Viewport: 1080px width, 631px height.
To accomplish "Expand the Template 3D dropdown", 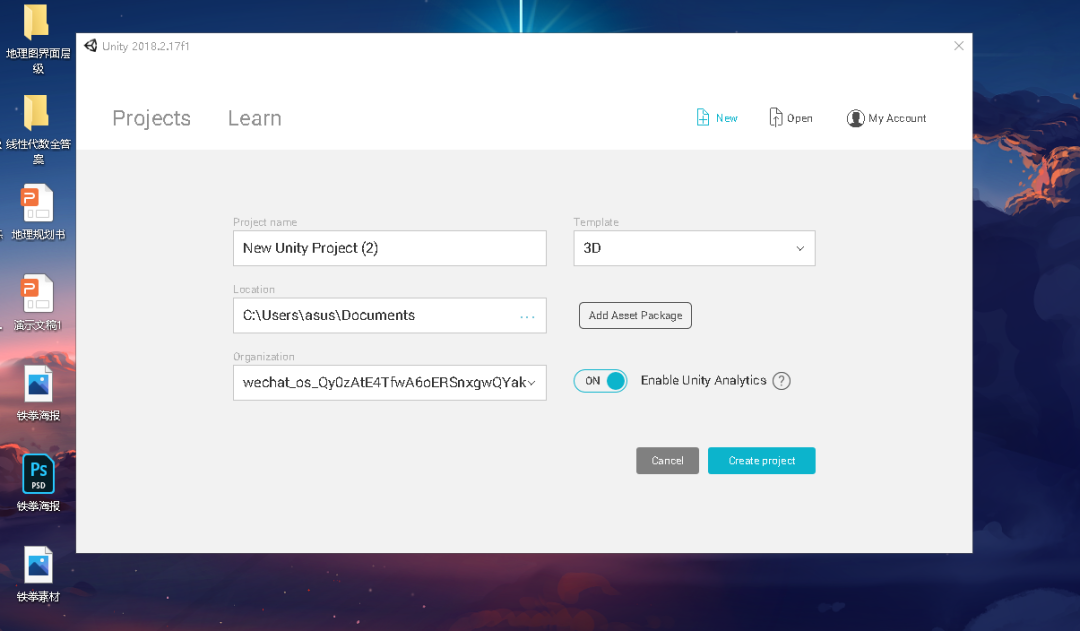I will pyautogui.click(x=694, y=248).
